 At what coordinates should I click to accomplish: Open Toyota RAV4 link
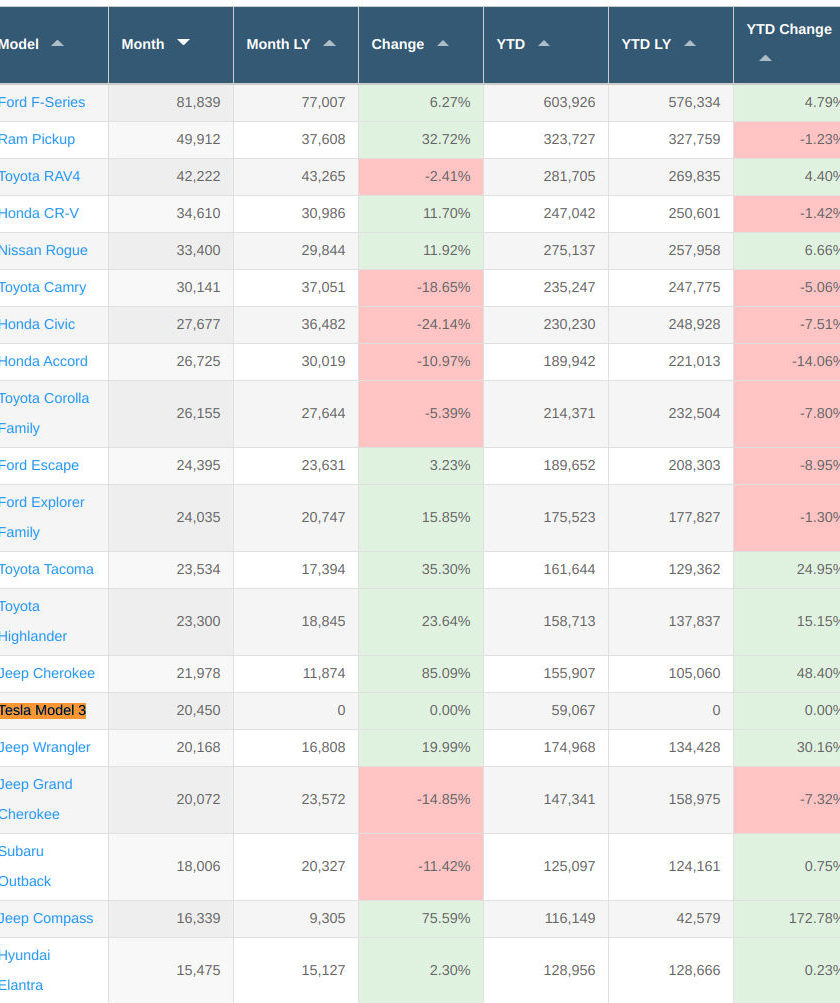tap(40, 177)
